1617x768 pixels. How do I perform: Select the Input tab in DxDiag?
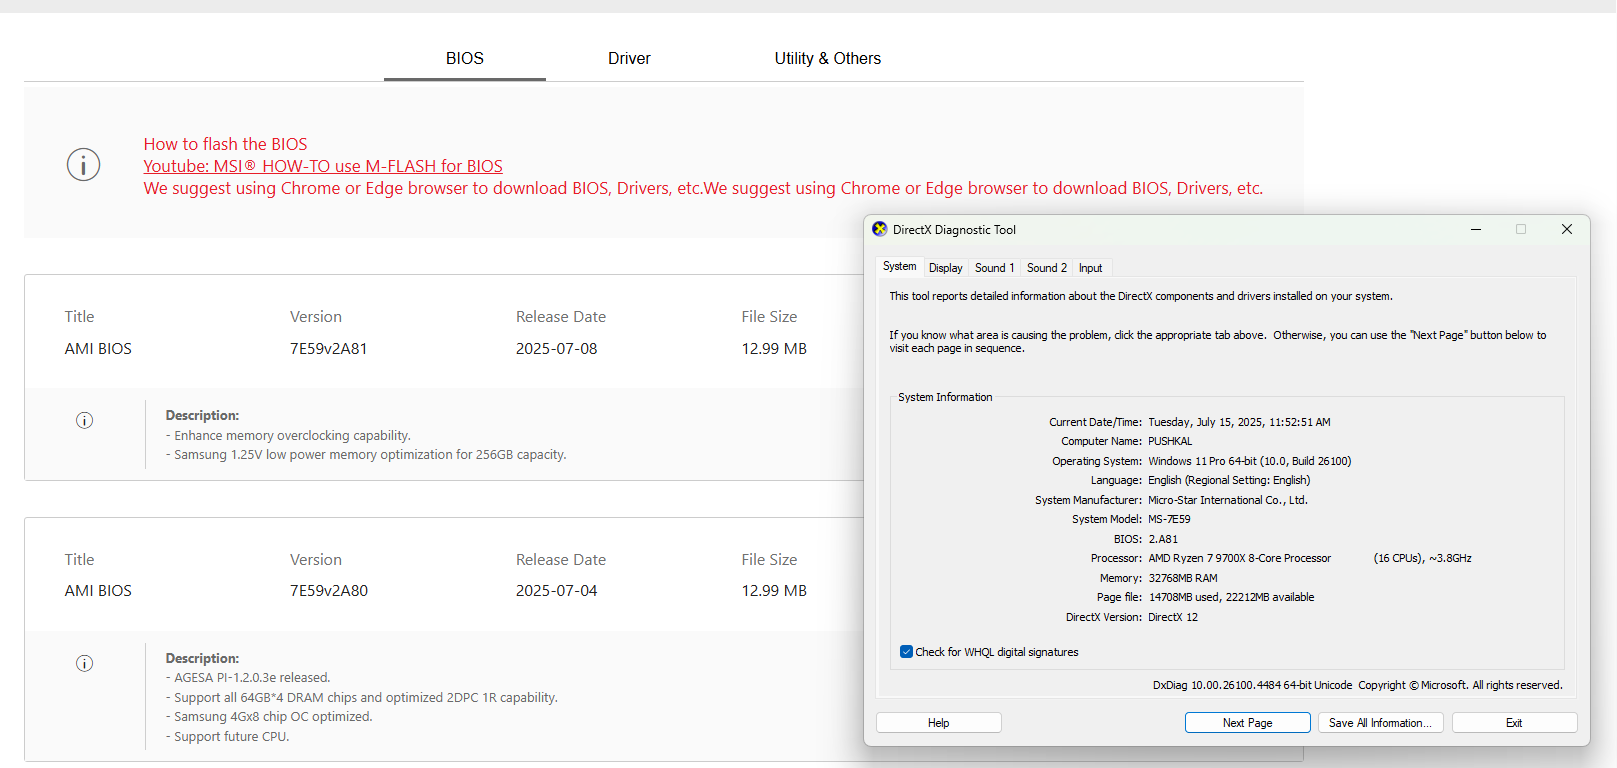(1090, 268)
